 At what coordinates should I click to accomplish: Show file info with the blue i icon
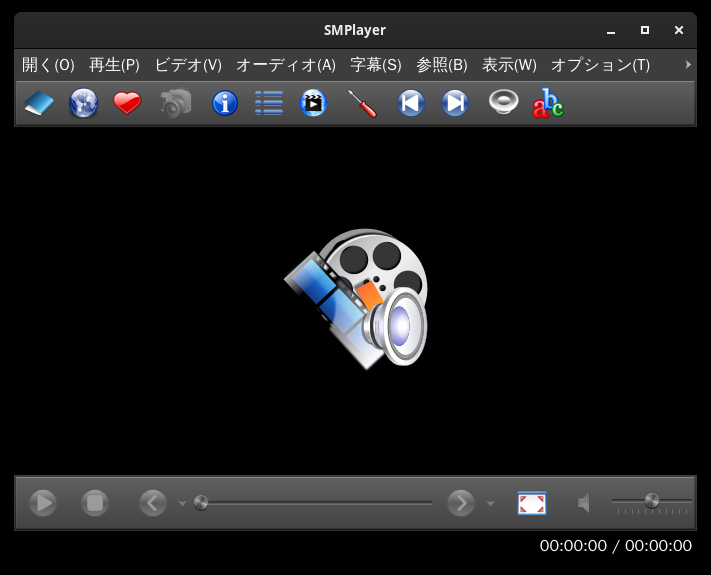pyautogui.click(x=225, y=103)
